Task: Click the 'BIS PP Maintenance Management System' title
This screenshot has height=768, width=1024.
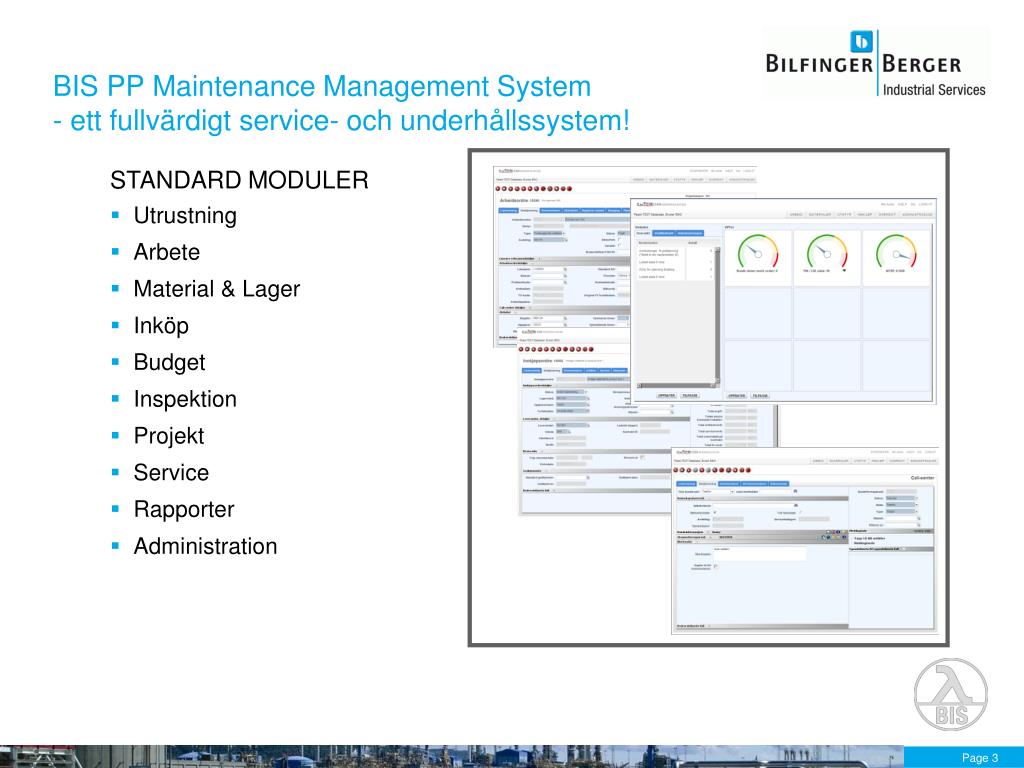Action: tap(322, 86)
